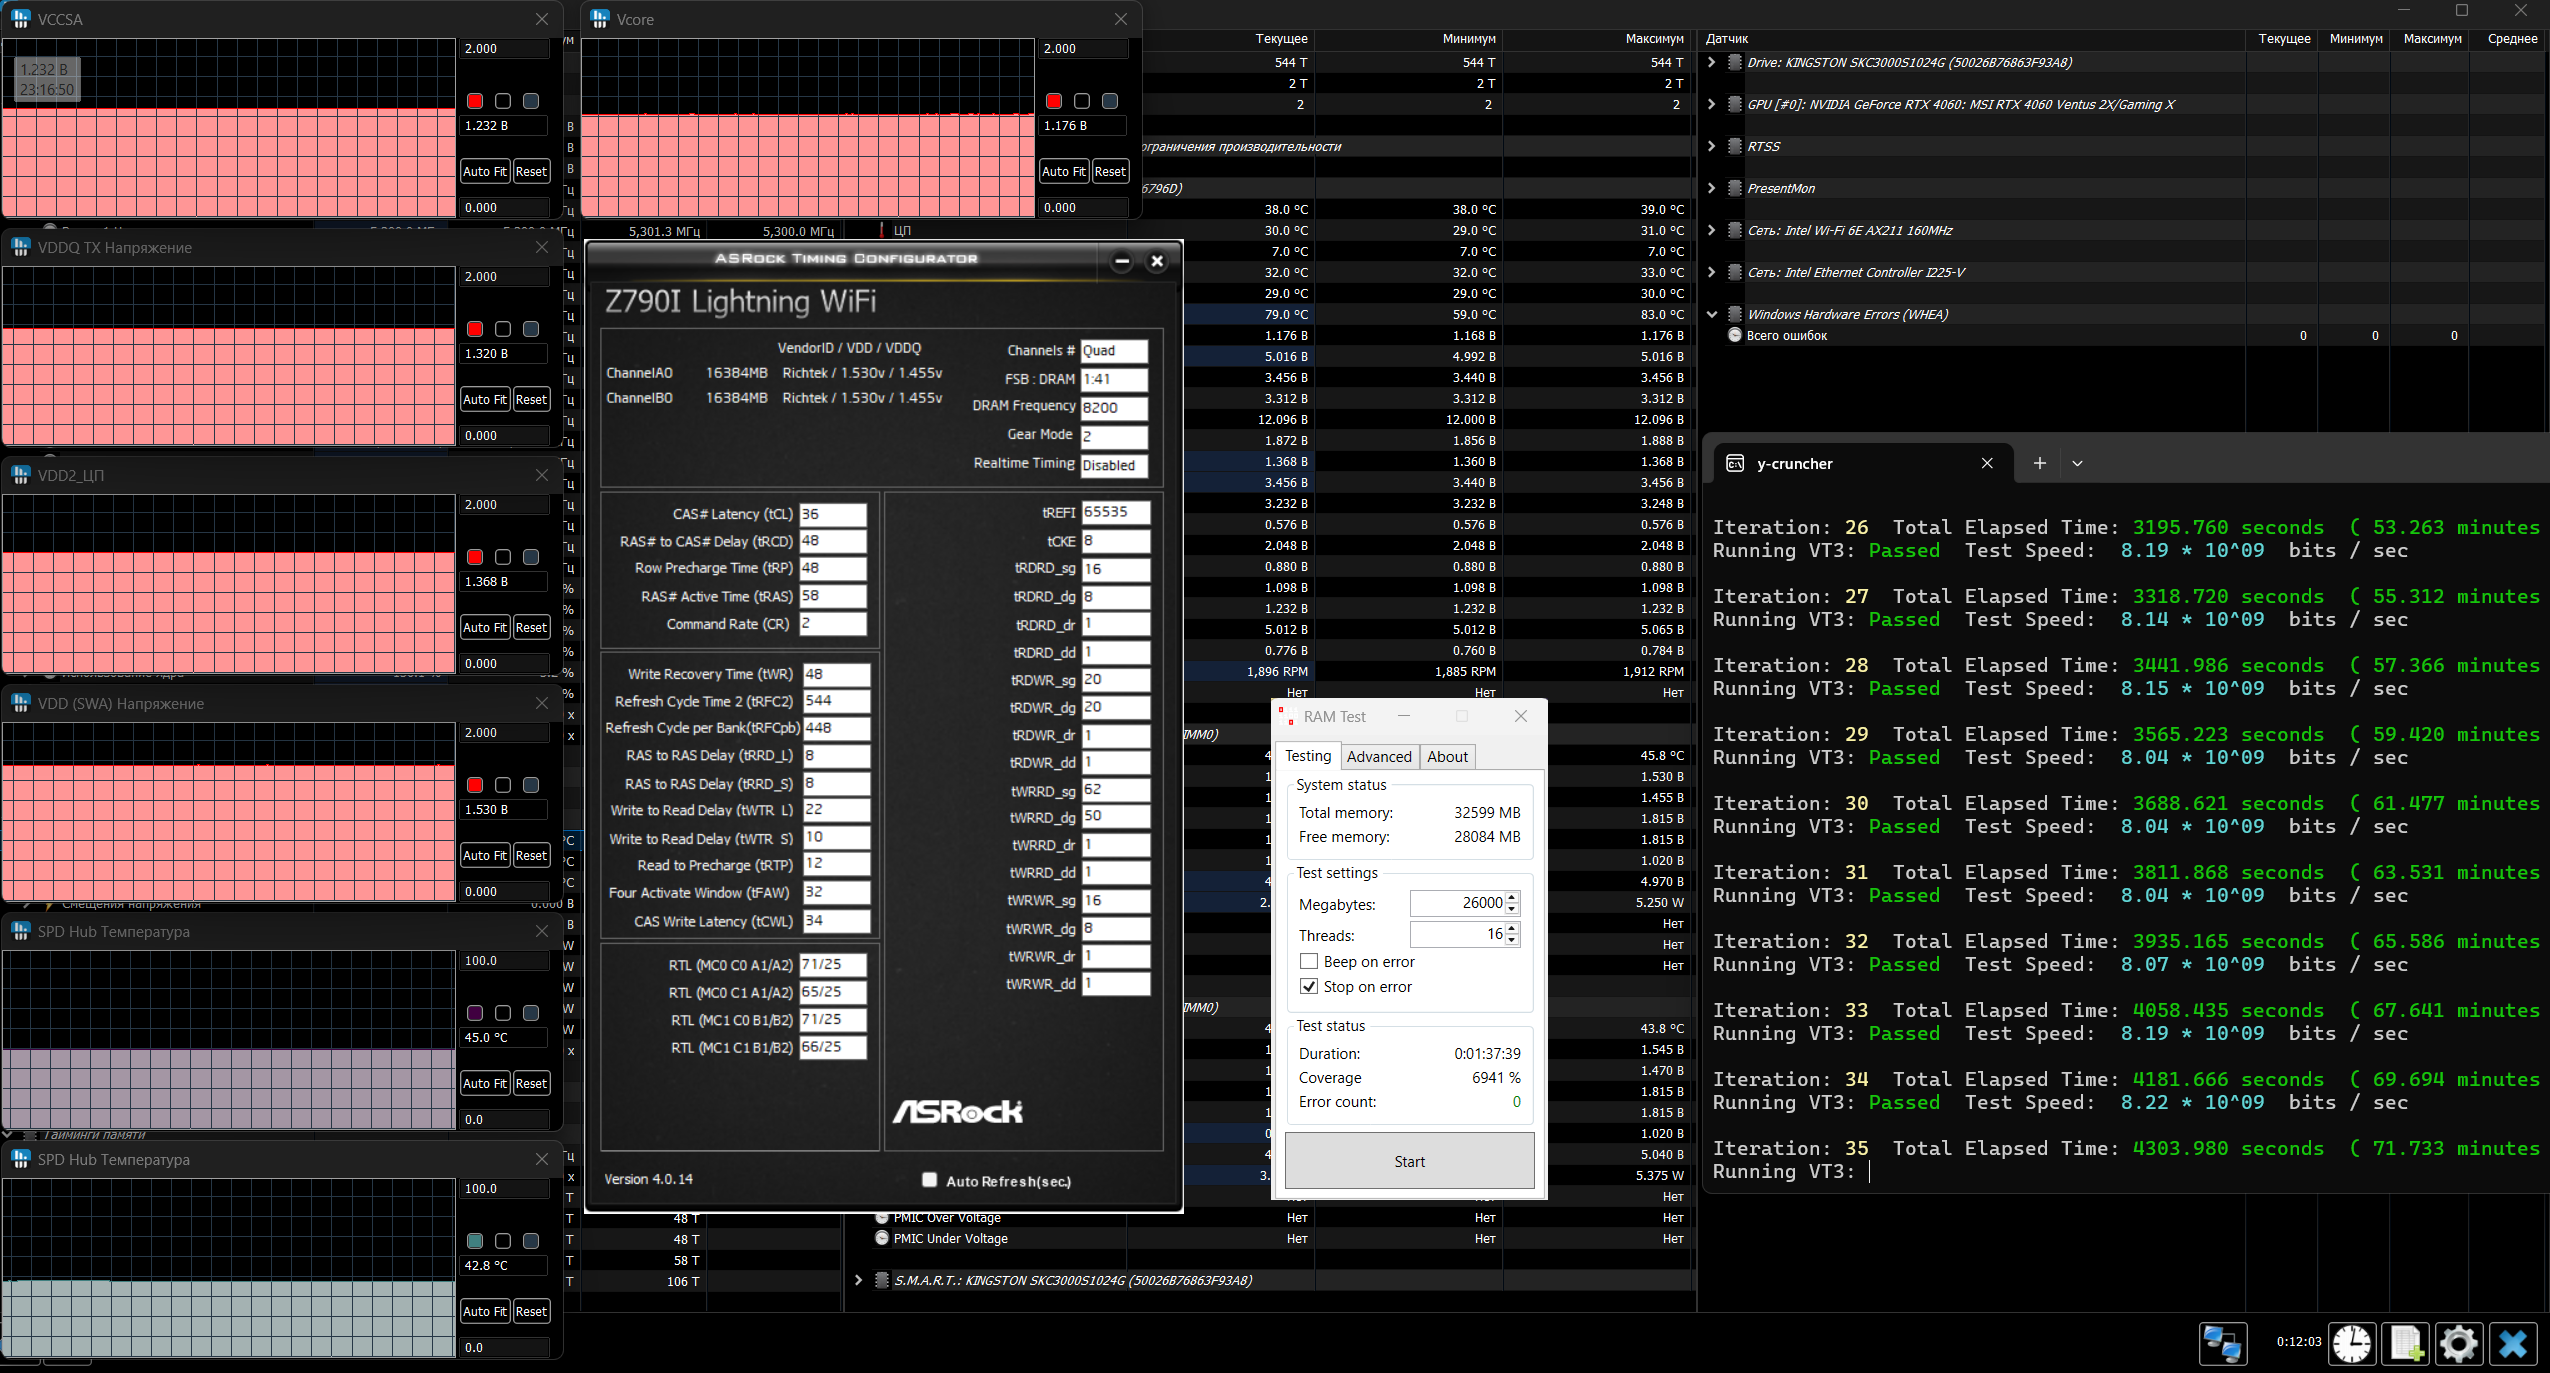This screenshot has width=2550, height=1373.
Task: Click Auto Fit in VCCSA graph
Action: pyautogui.click(x=485, y=171)
